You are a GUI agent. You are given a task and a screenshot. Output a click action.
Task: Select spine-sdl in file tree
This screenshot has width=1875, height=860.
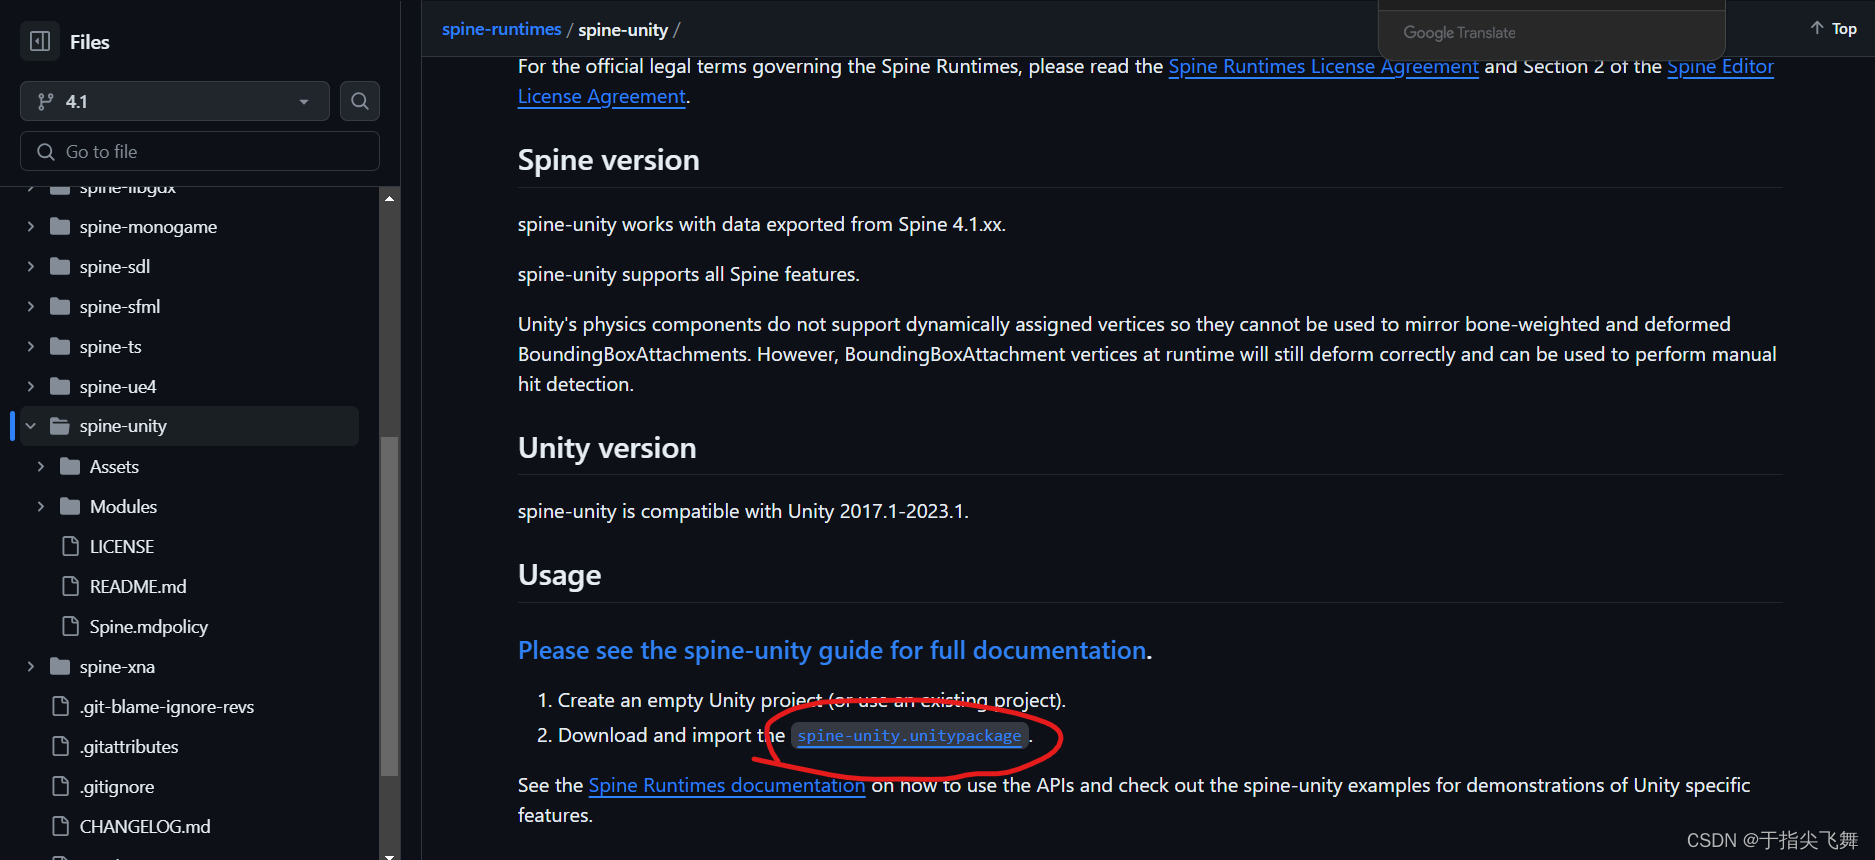tap(115, 267)
